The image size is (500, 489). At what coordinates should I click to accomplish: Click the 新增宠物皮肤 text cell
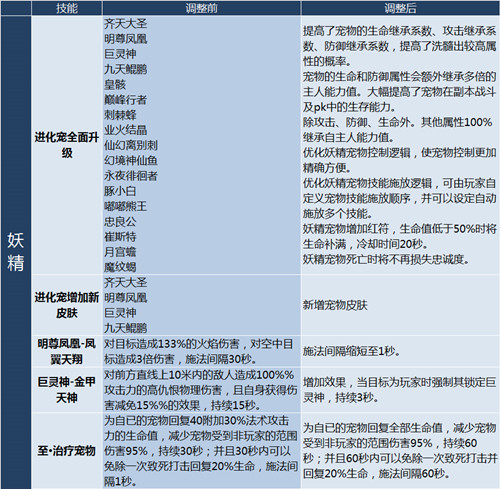400,305
